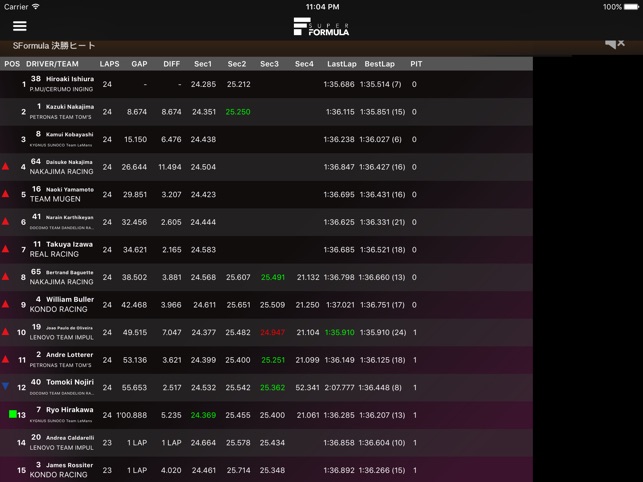Click the Sec4 column header
Screen dimensions: 643x482
[304, 64]
